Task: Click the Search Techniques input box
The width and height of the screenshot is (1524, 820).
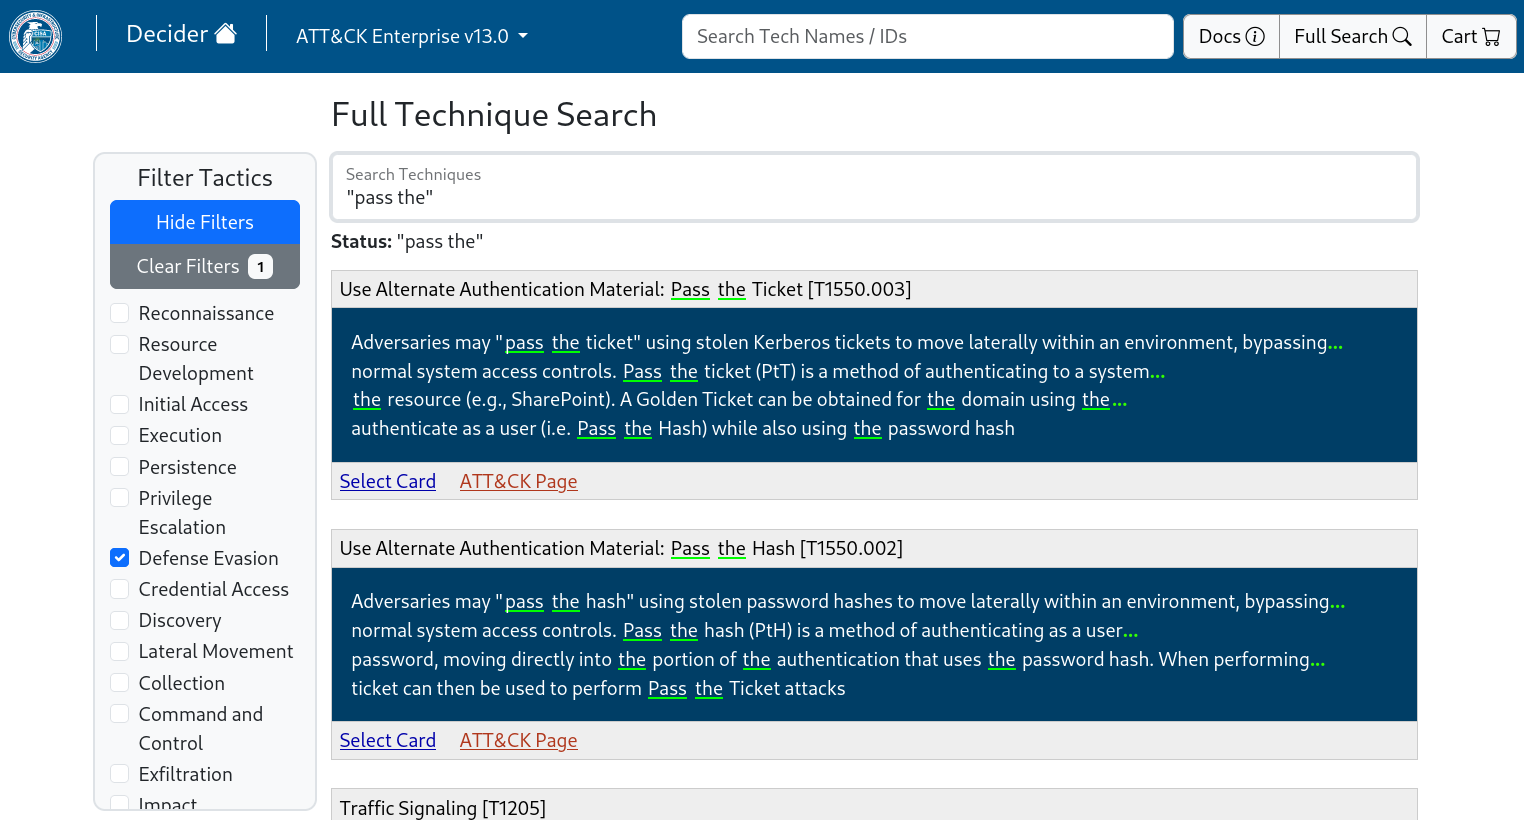Action: tap(874, 187)
